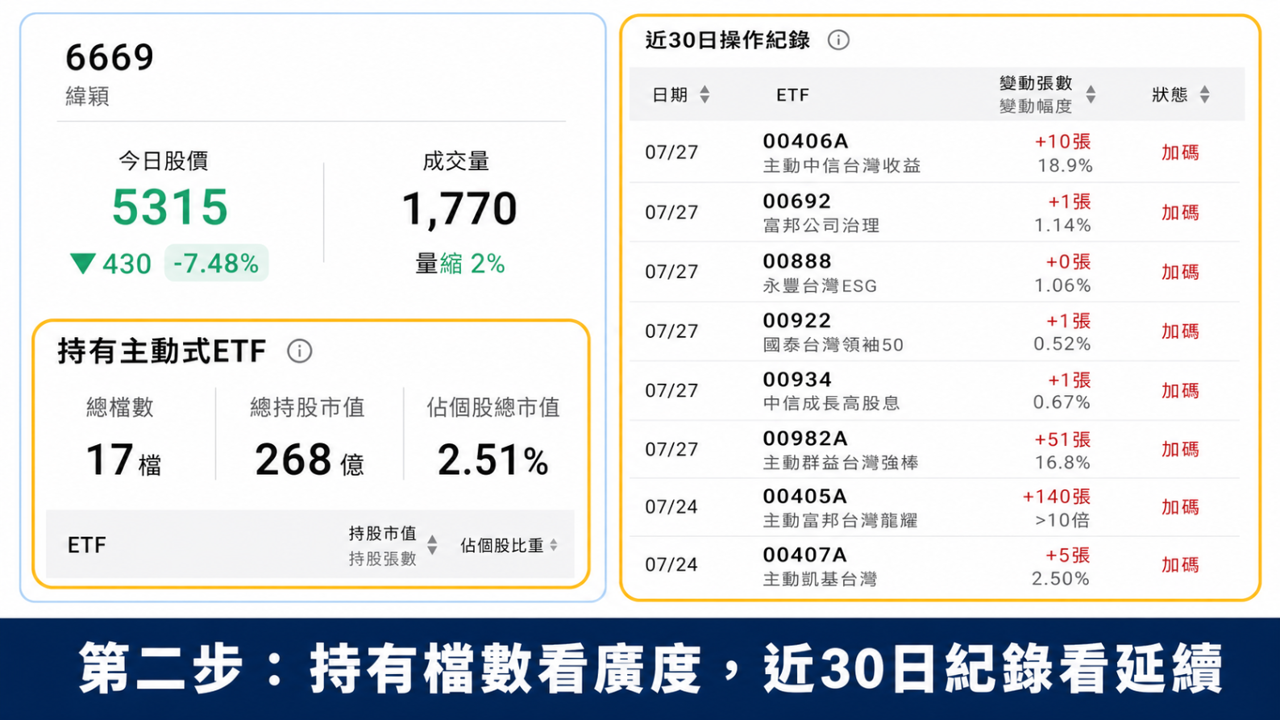Select ETF 00982A 主動群益台灣強棒

point(840,450)
